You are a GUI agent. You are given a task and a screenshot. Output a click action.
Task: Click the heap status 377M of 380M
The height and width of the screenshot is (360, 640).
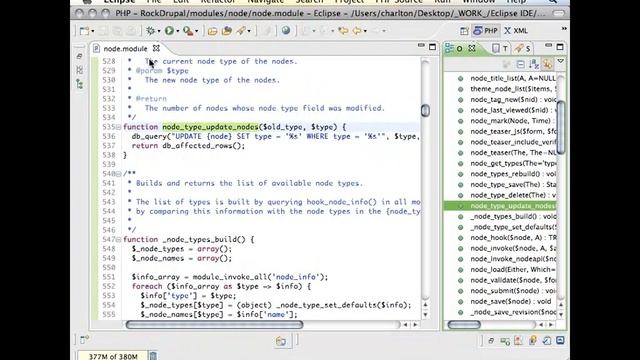pyautogui.click(x=113, y=356)
